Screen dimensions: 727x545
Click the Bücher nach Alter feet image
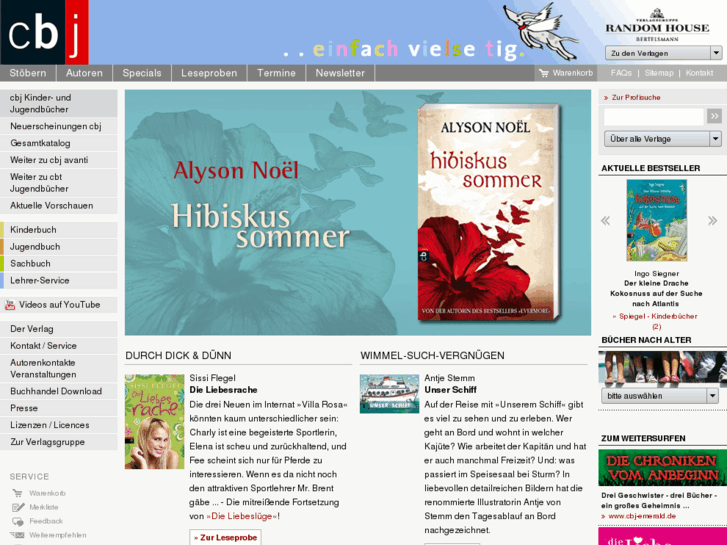[x=663, y=367]
